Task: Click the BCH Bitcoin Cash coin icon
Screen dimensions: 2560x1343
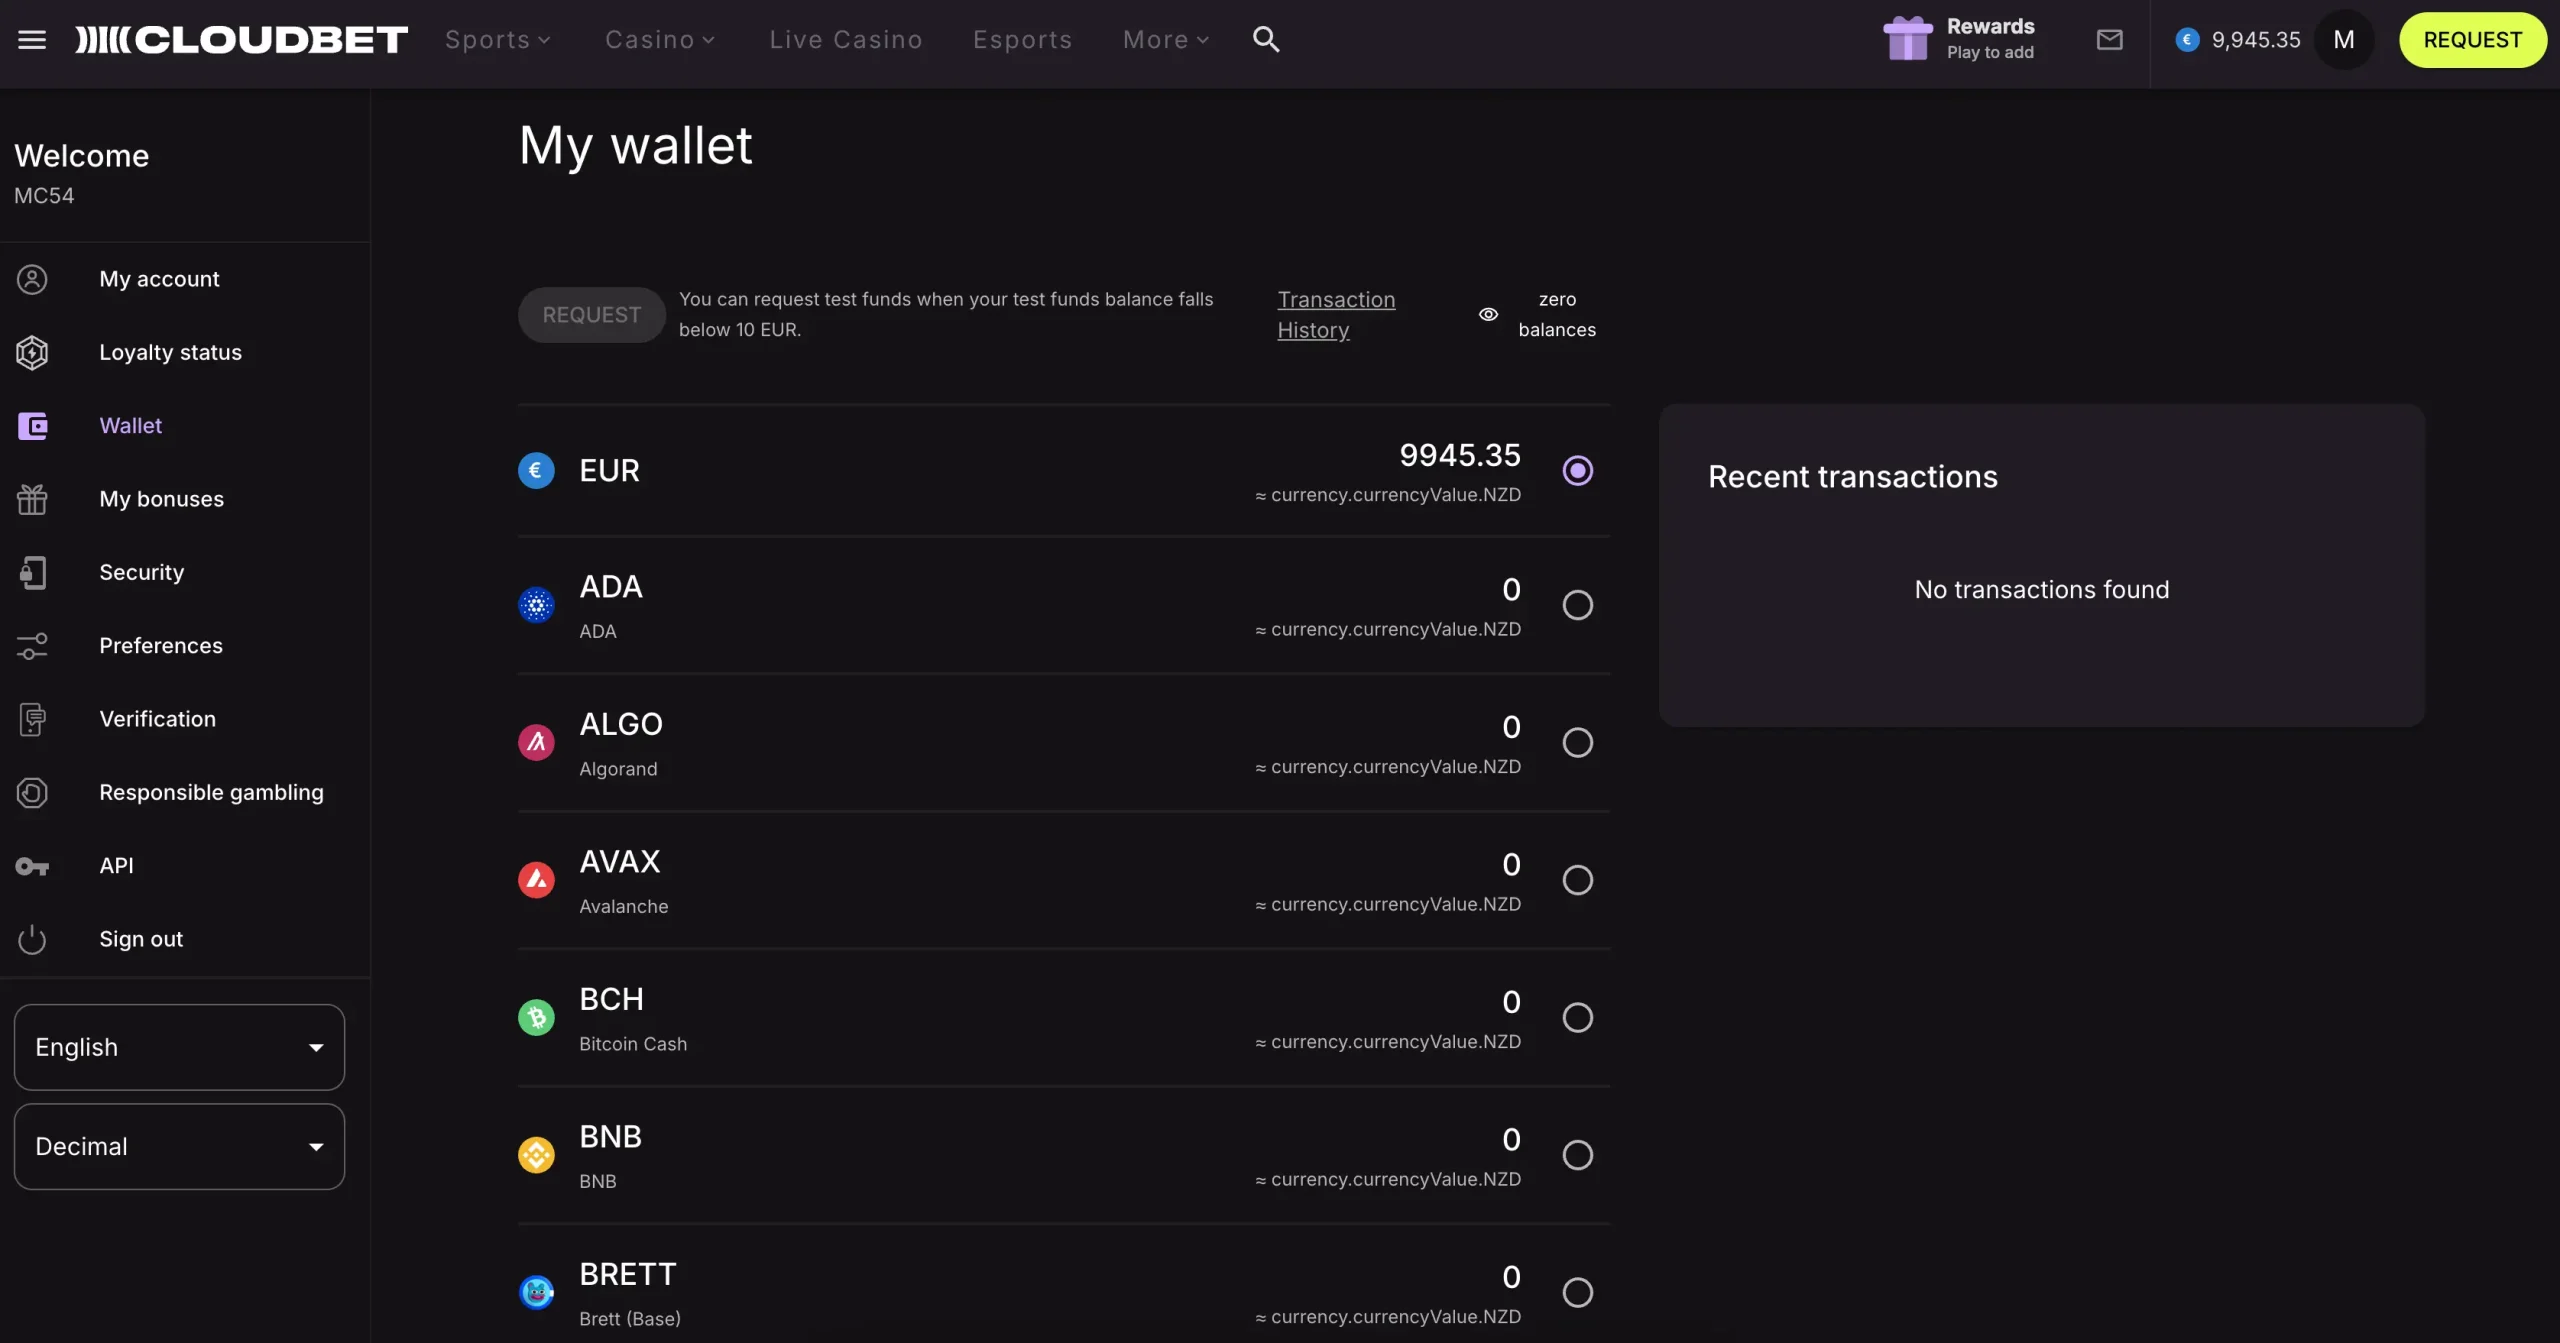Action: (536, 1017)
